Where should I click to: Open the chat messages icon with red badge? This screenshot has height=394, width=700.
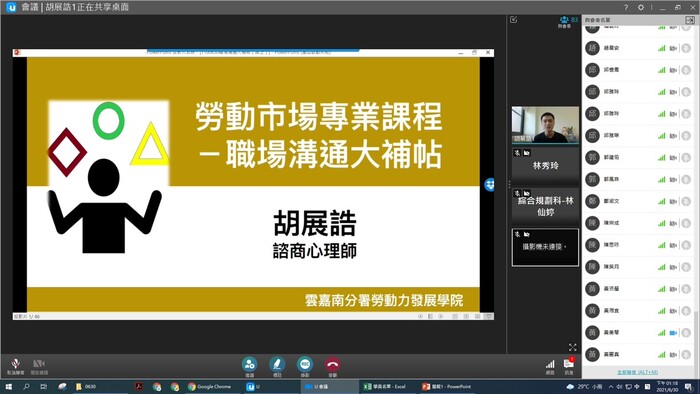point(569,364)
